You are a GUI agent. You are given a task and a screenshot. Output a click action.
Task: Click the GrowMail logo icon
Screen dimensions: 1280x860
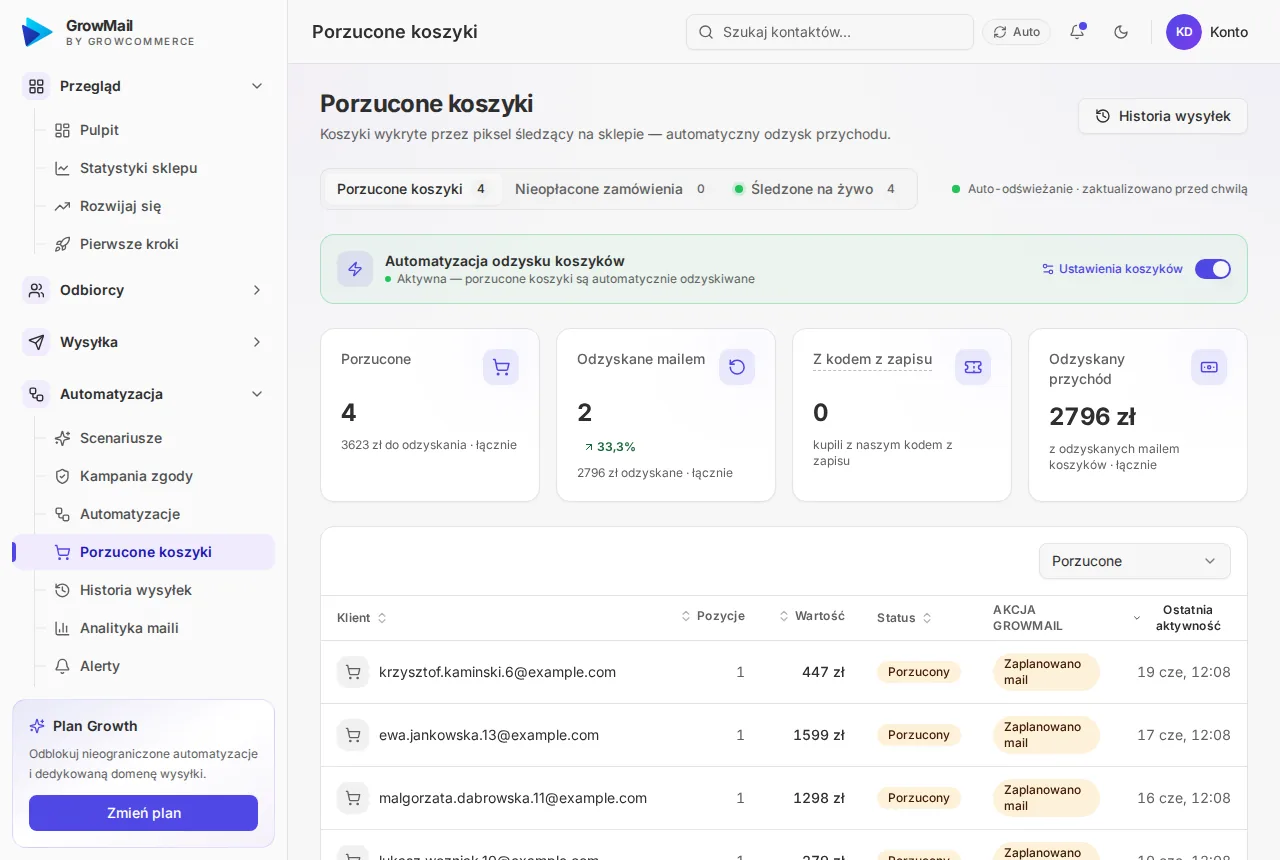tap(37, 32)
